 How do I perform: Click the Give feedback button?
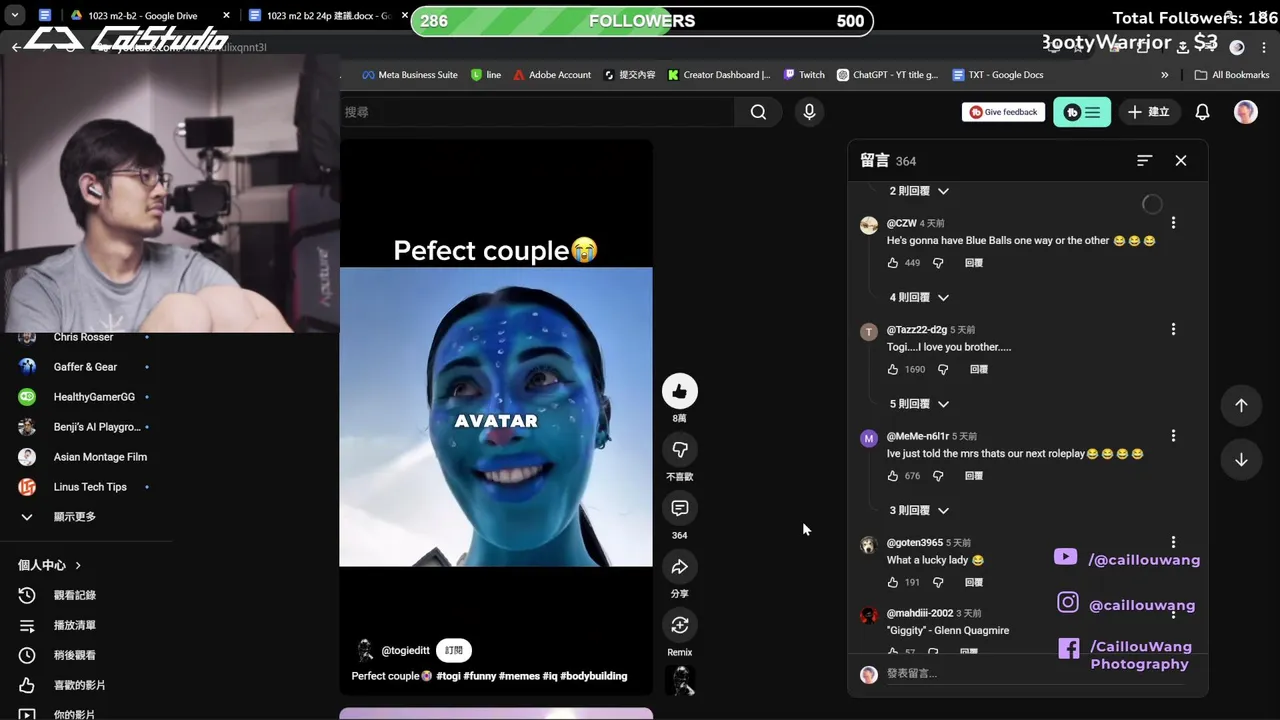1003,112
